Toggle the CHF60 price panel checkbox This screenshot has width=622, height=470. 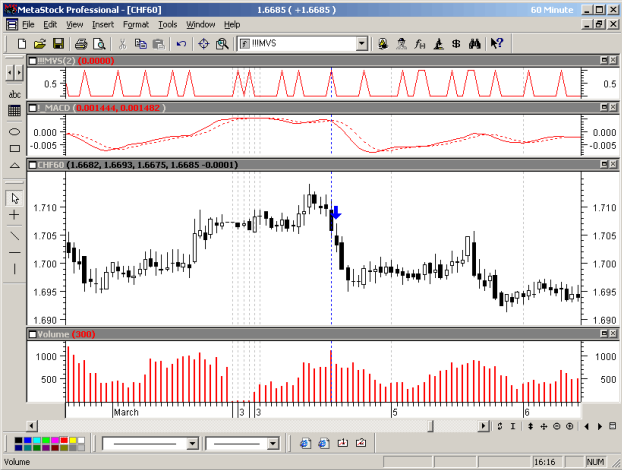[33, 165]
